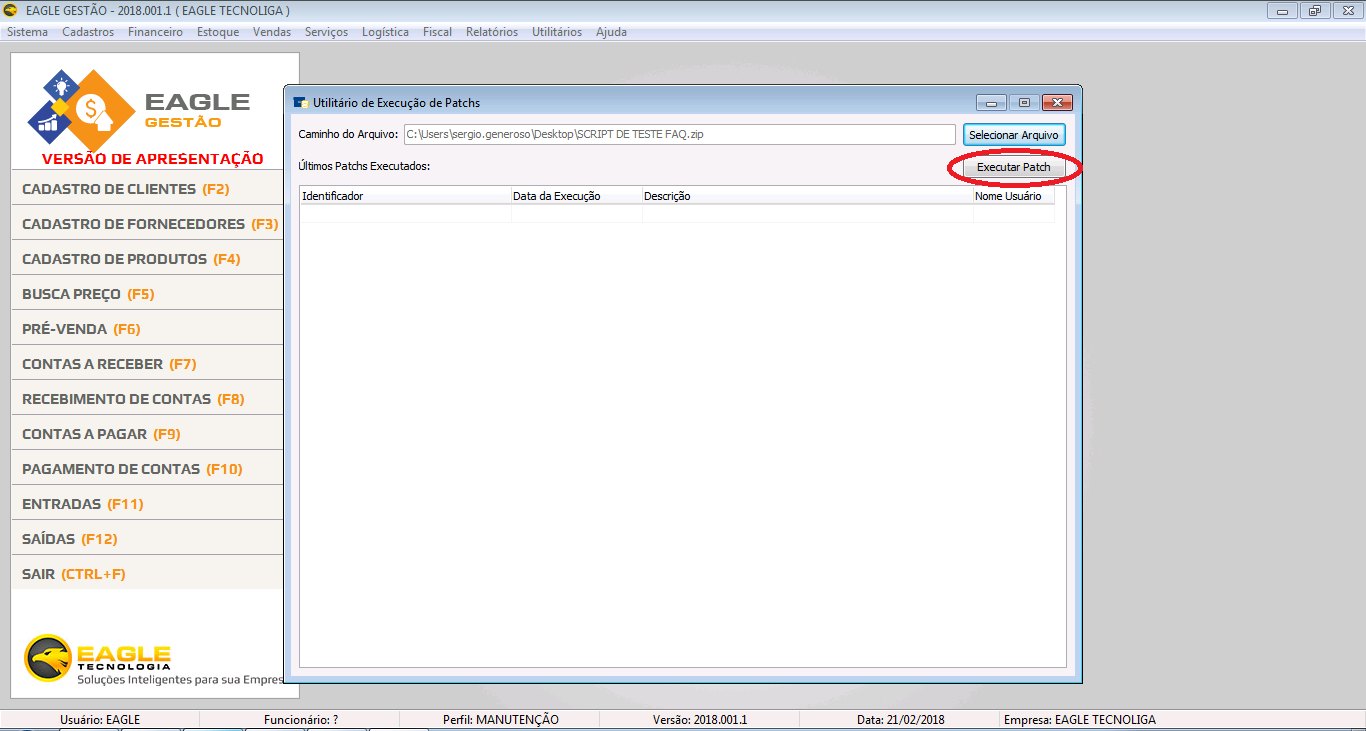
Task: Click Cadastro de Clientes (F2) button
Action: tap(148, 189)
